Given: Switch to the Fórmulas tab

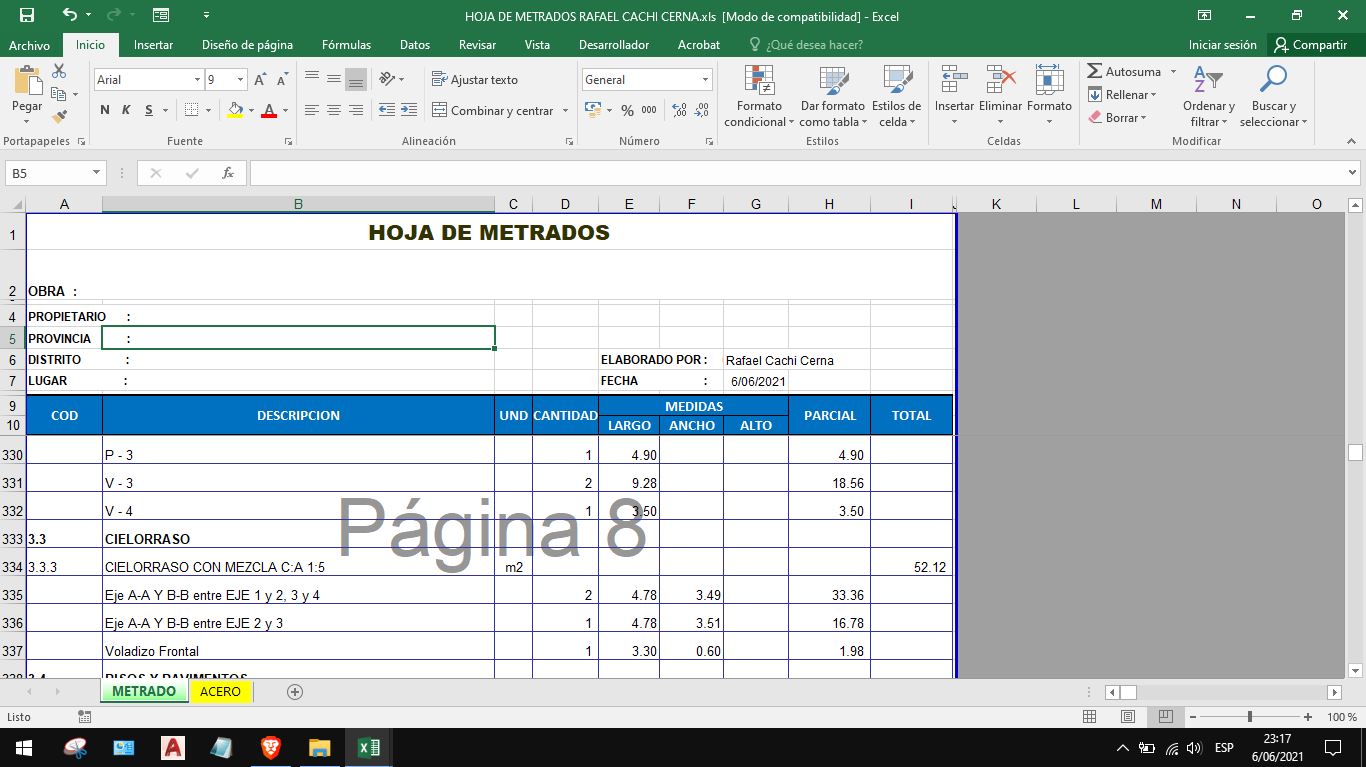Looking at the screenshot, I should coord(346,45).
